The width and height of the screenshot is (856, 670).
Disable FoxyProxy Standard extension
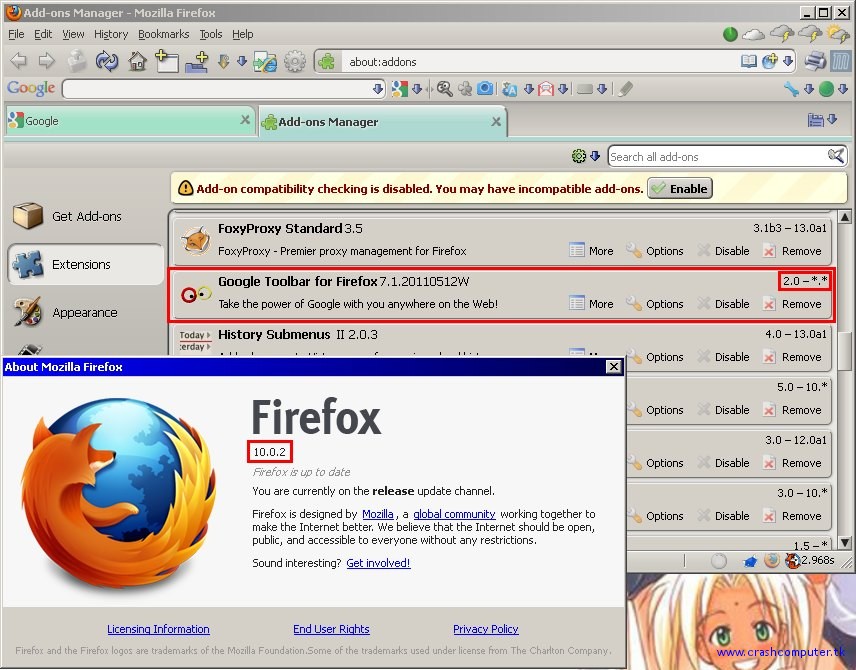click(723, 251)
